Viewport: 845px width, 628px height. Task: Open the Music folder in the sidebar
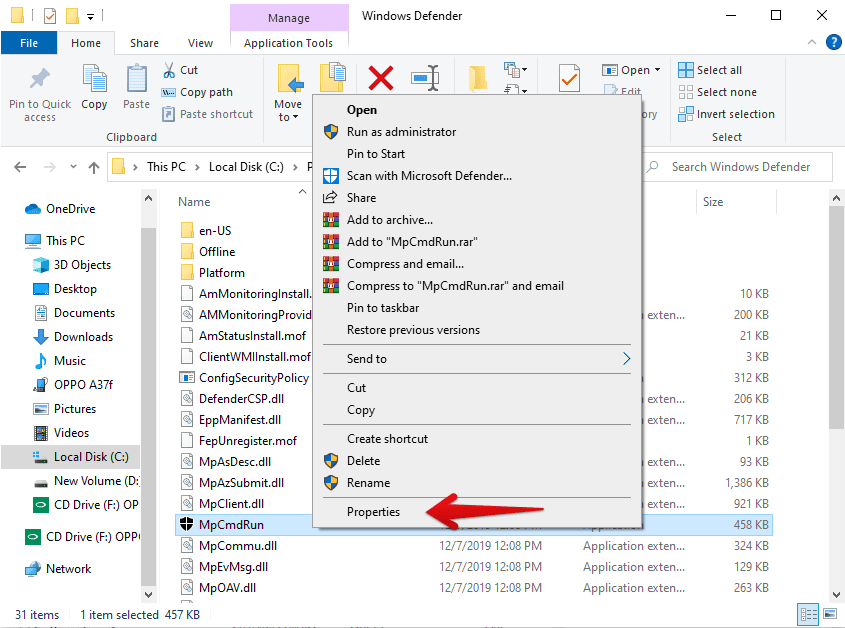(x=59, y=361)
